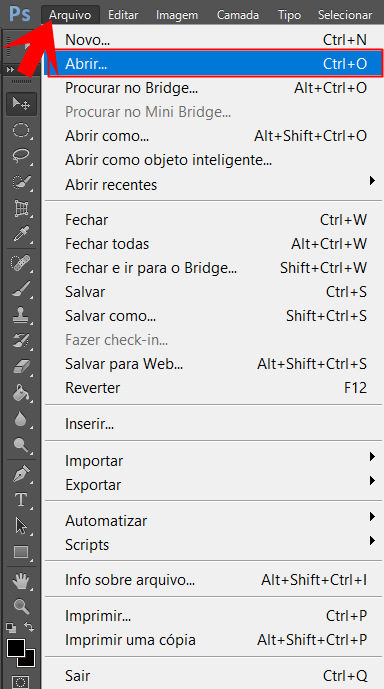Select the Move tool
384x689 pixels.
21,104
